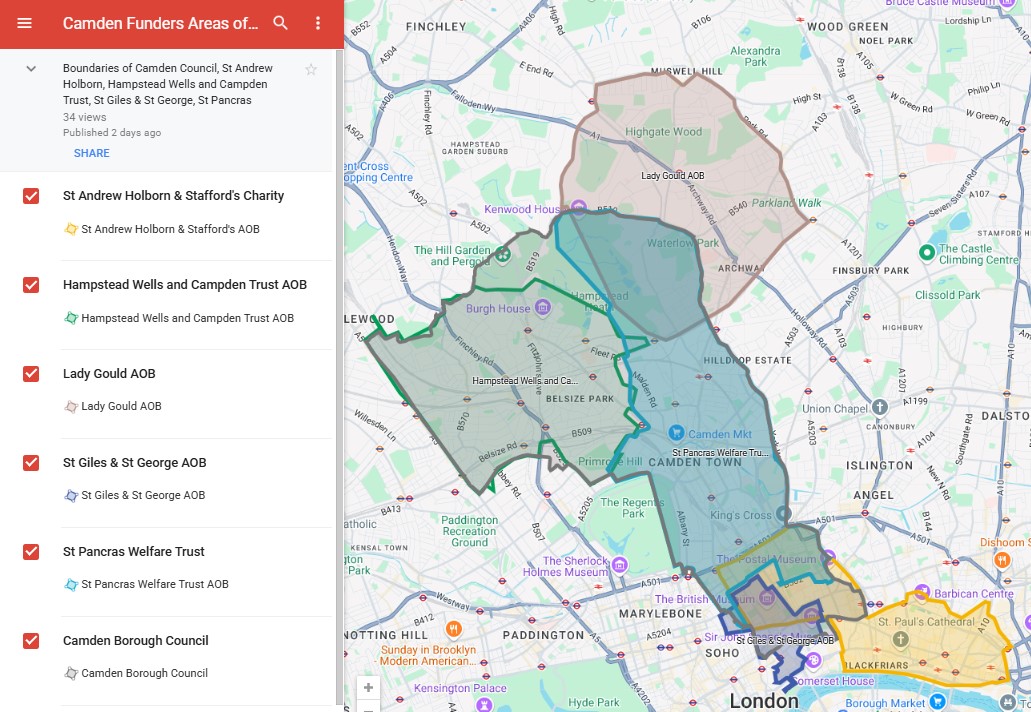Click the Published 2 days ago text
The height and width of the screenshot is (712, 1031).
pos(112,132)
